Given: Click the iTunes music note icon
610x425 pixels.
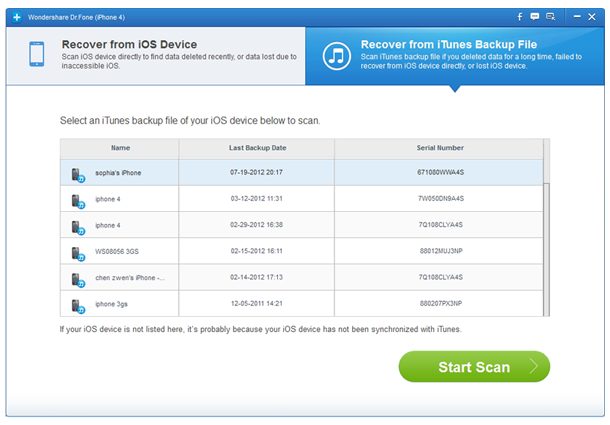Looking at the screenshot, I should pyautogui.click(x=337, y=56).
